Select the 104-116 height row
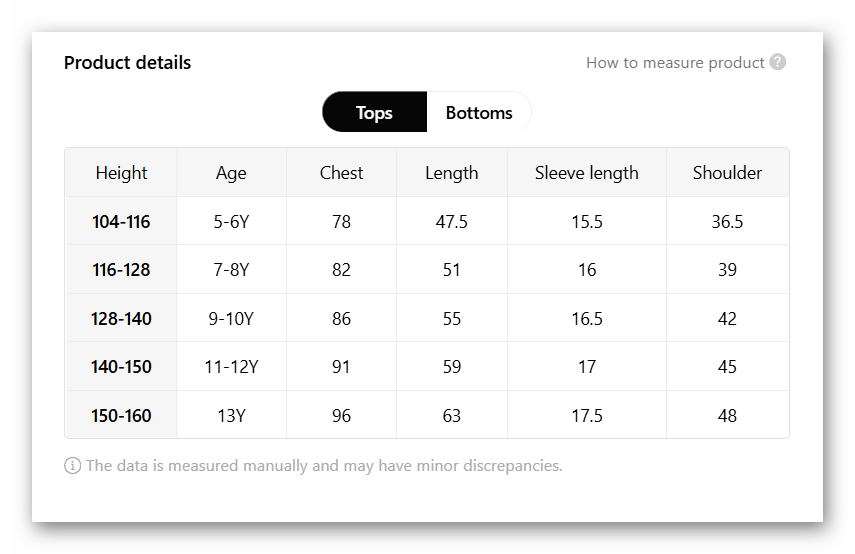Image resolution: width=855 pixels, height=554 pixels. (121, 222)
